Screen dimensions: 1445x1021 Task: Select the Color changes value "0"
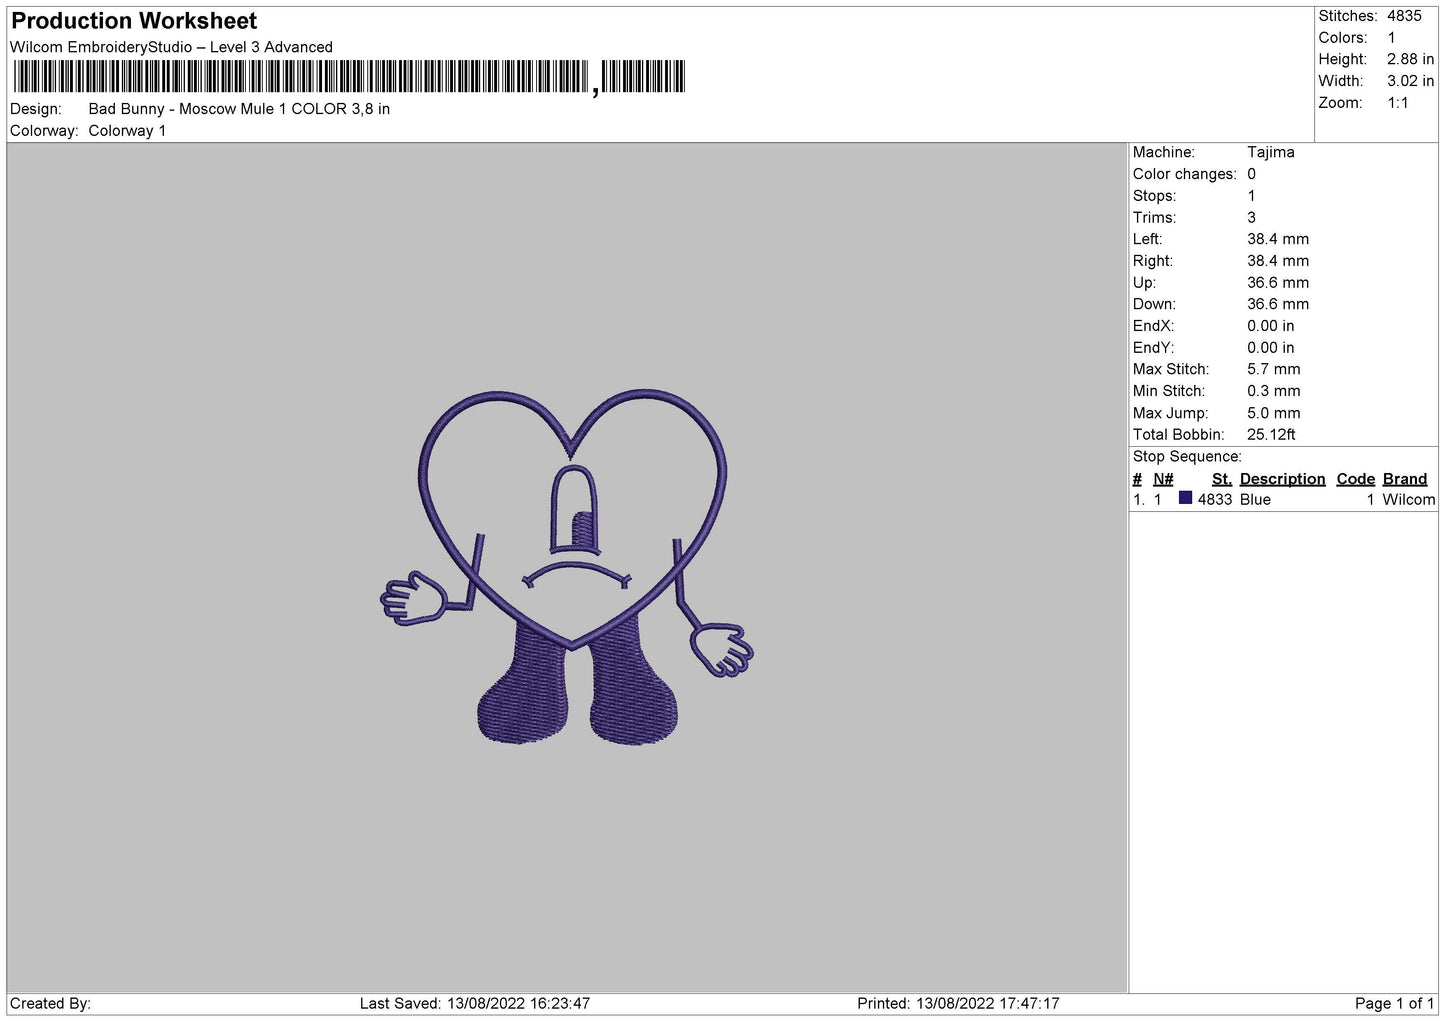click(1251, 174)
